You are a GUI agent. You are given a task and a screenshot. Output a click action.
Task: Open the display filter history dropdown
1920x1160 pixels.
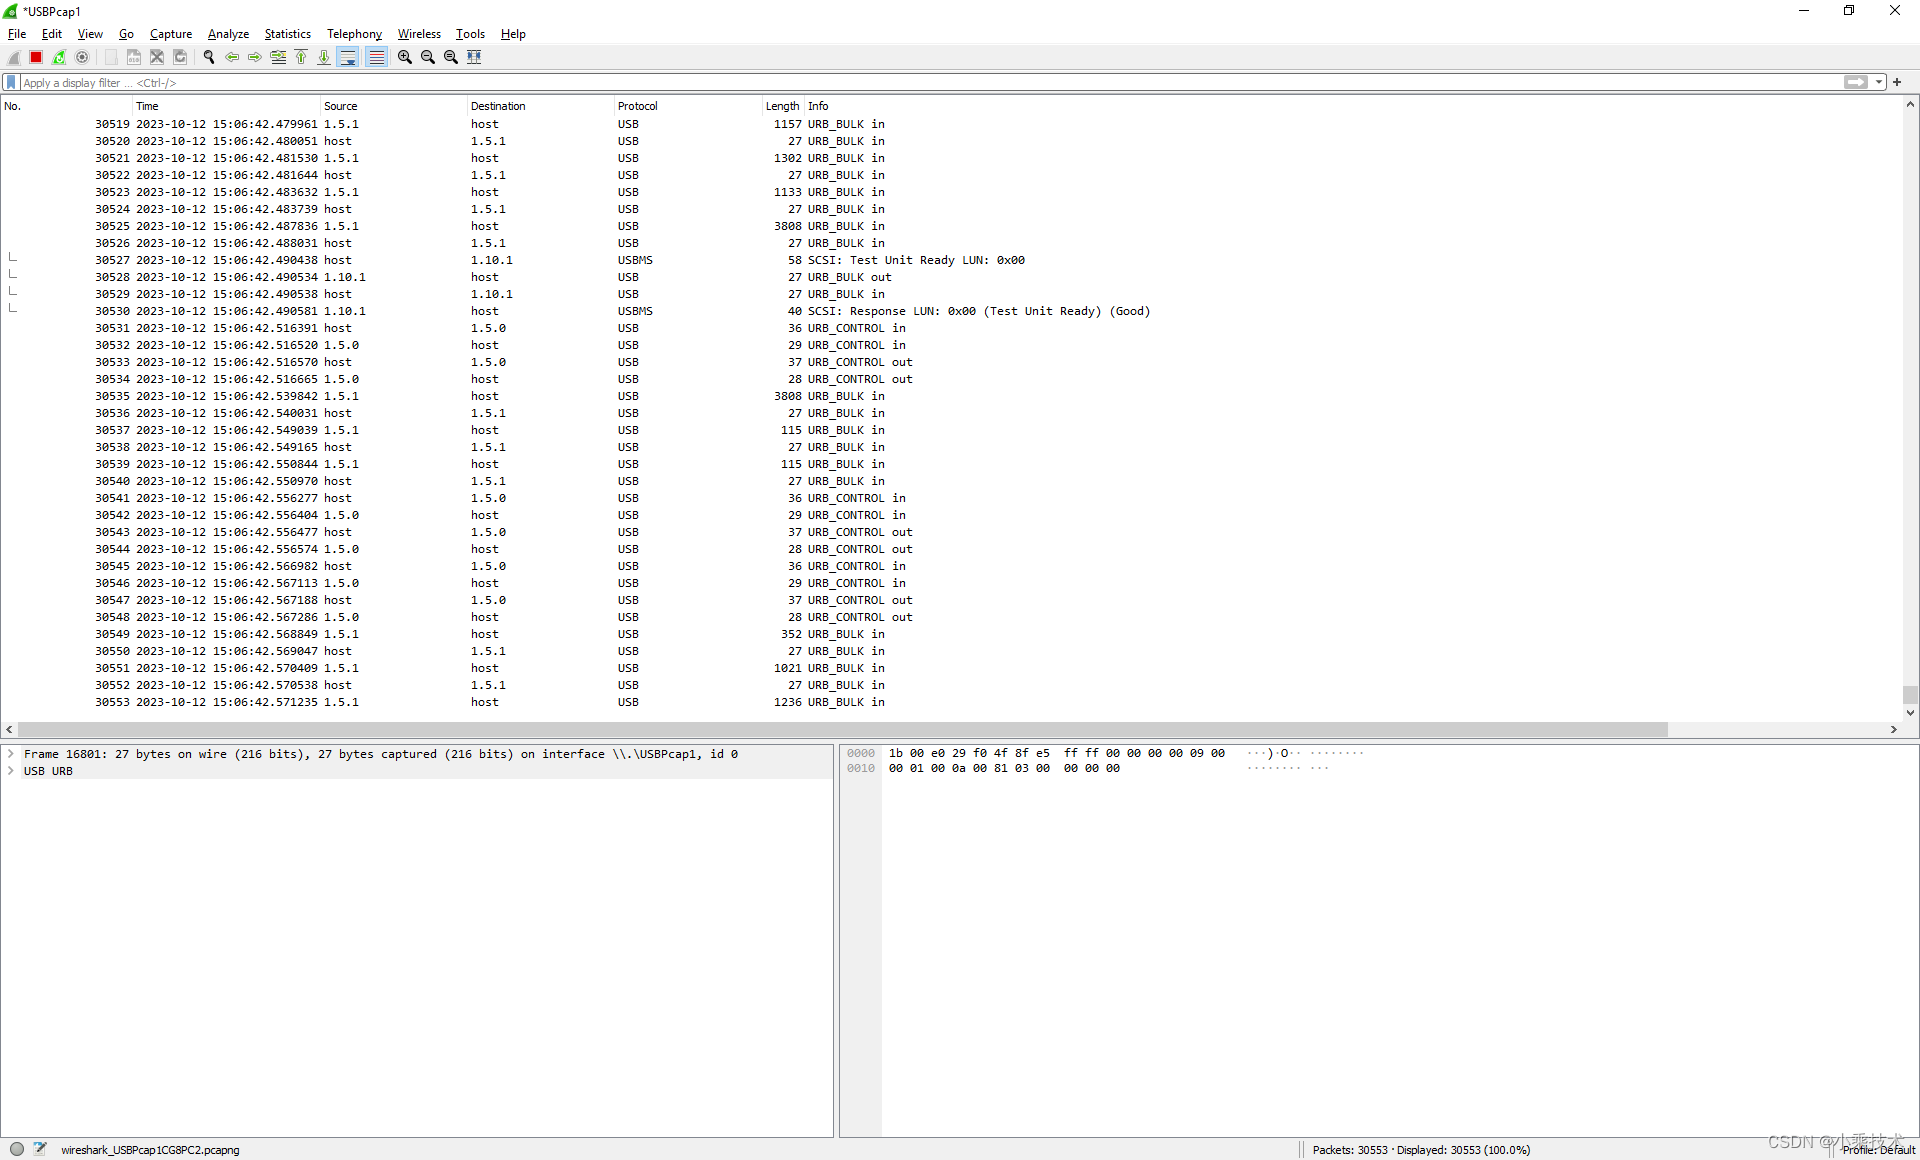[1879, 83]
